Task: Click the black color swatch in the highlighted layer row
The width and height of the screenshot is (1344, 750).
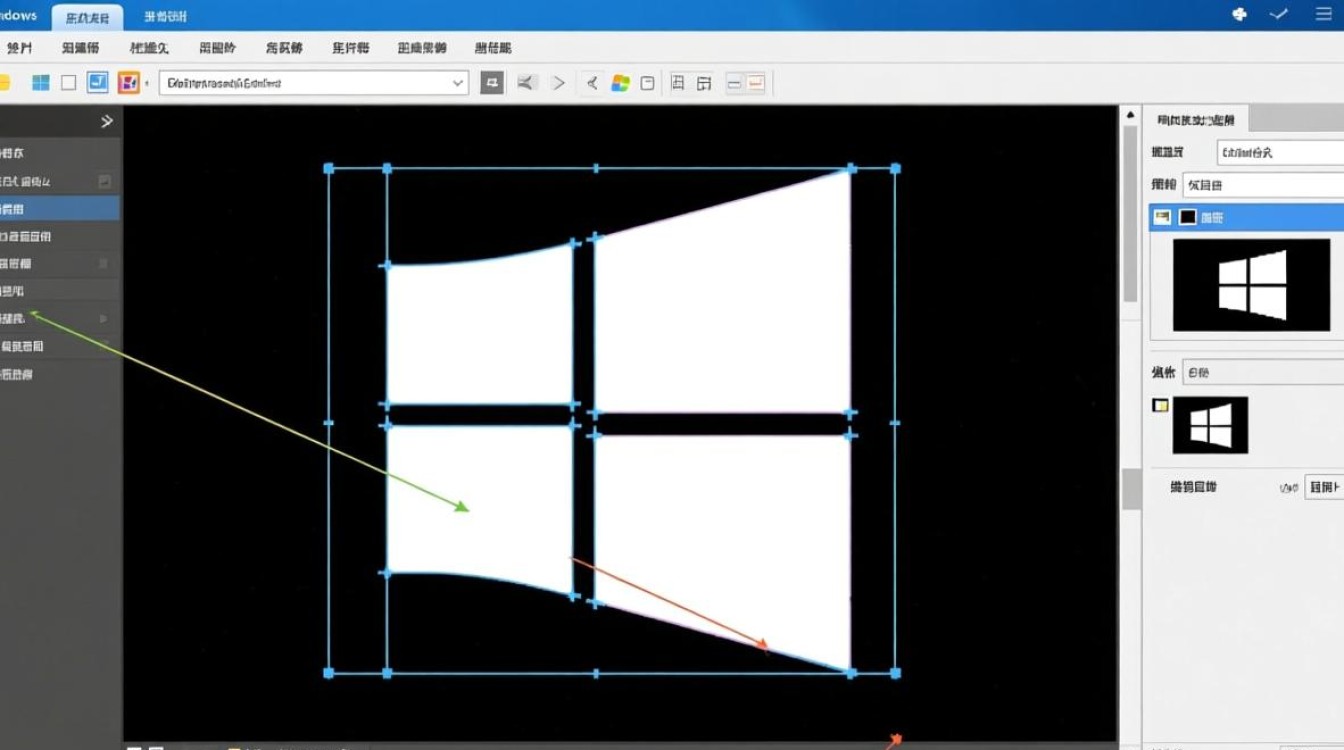Action: (1187, 217)
